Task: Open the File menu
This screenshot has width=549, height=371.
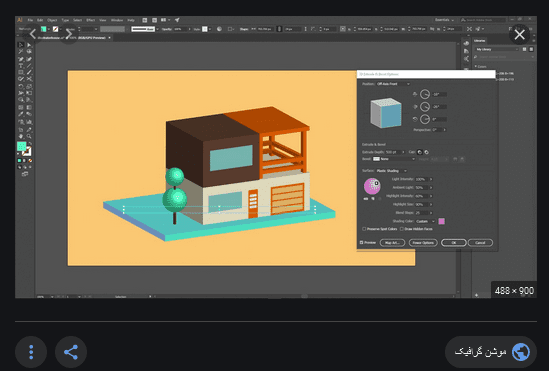Action: point(30,20)
